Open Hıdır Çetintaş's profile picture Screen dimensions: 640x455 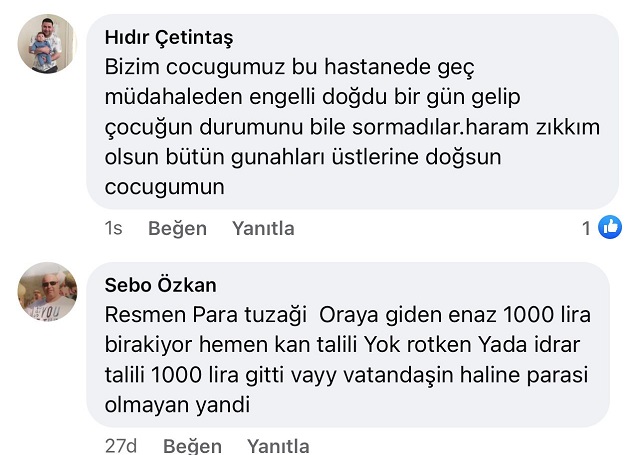click(47, 44)
